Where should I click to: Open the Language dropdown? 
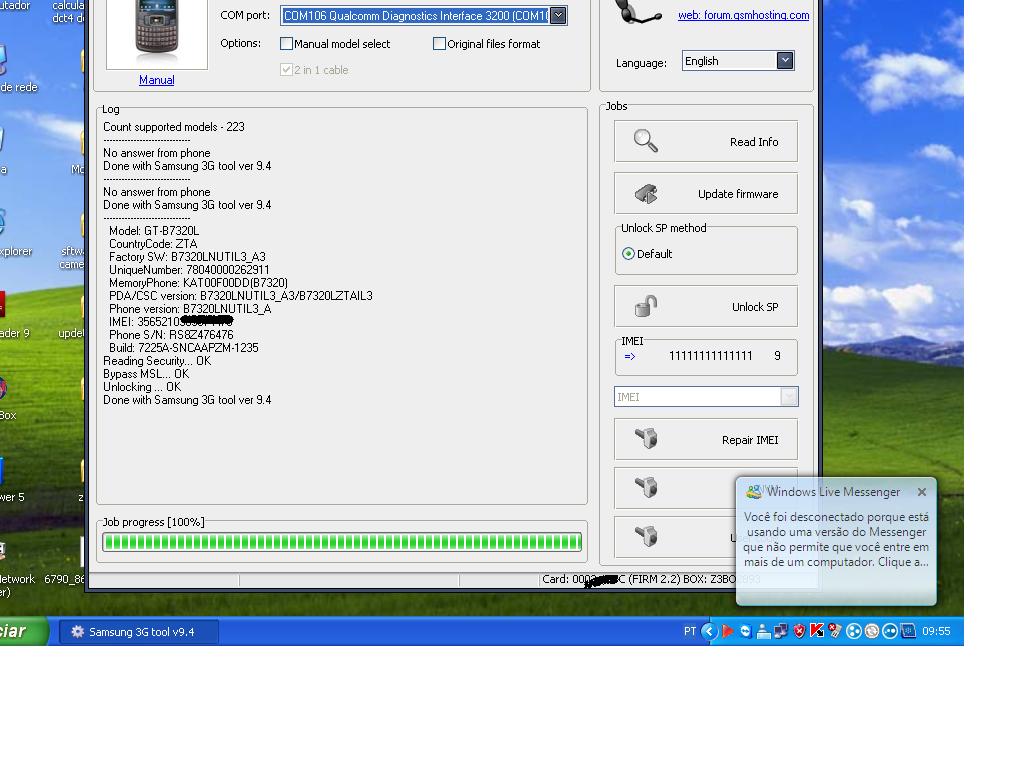(x=785, y=61)
